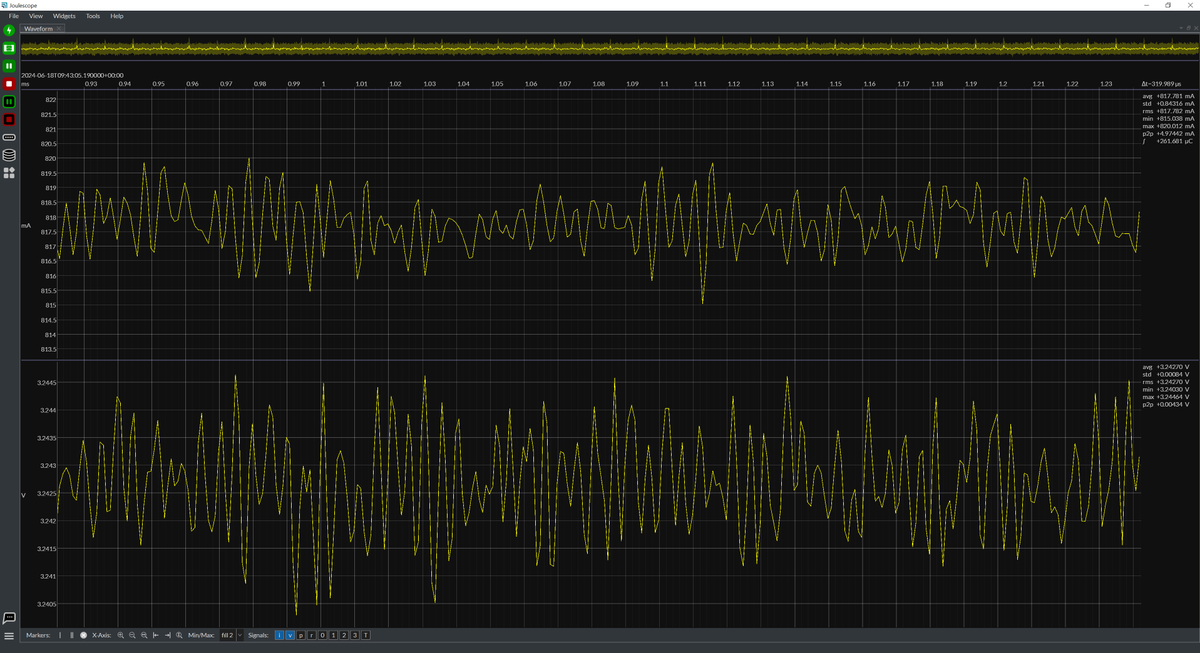
Task: Click the voltage avg +3.24270 V statistic
Action: (x=1168, y=365)
